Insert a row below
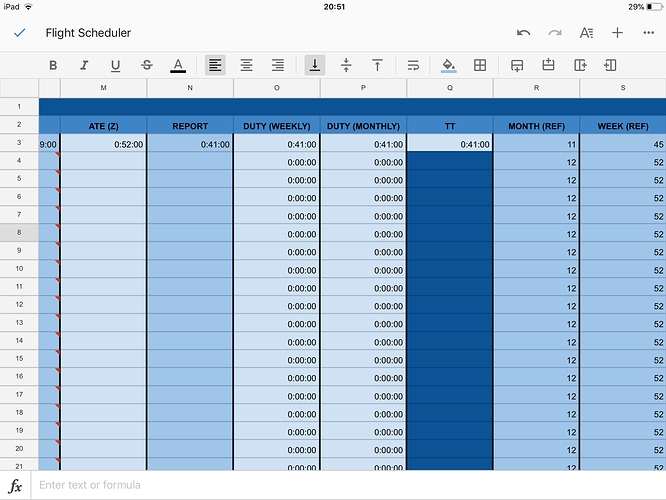Viewport: 666px width, 500px height. tap(517, 65)
